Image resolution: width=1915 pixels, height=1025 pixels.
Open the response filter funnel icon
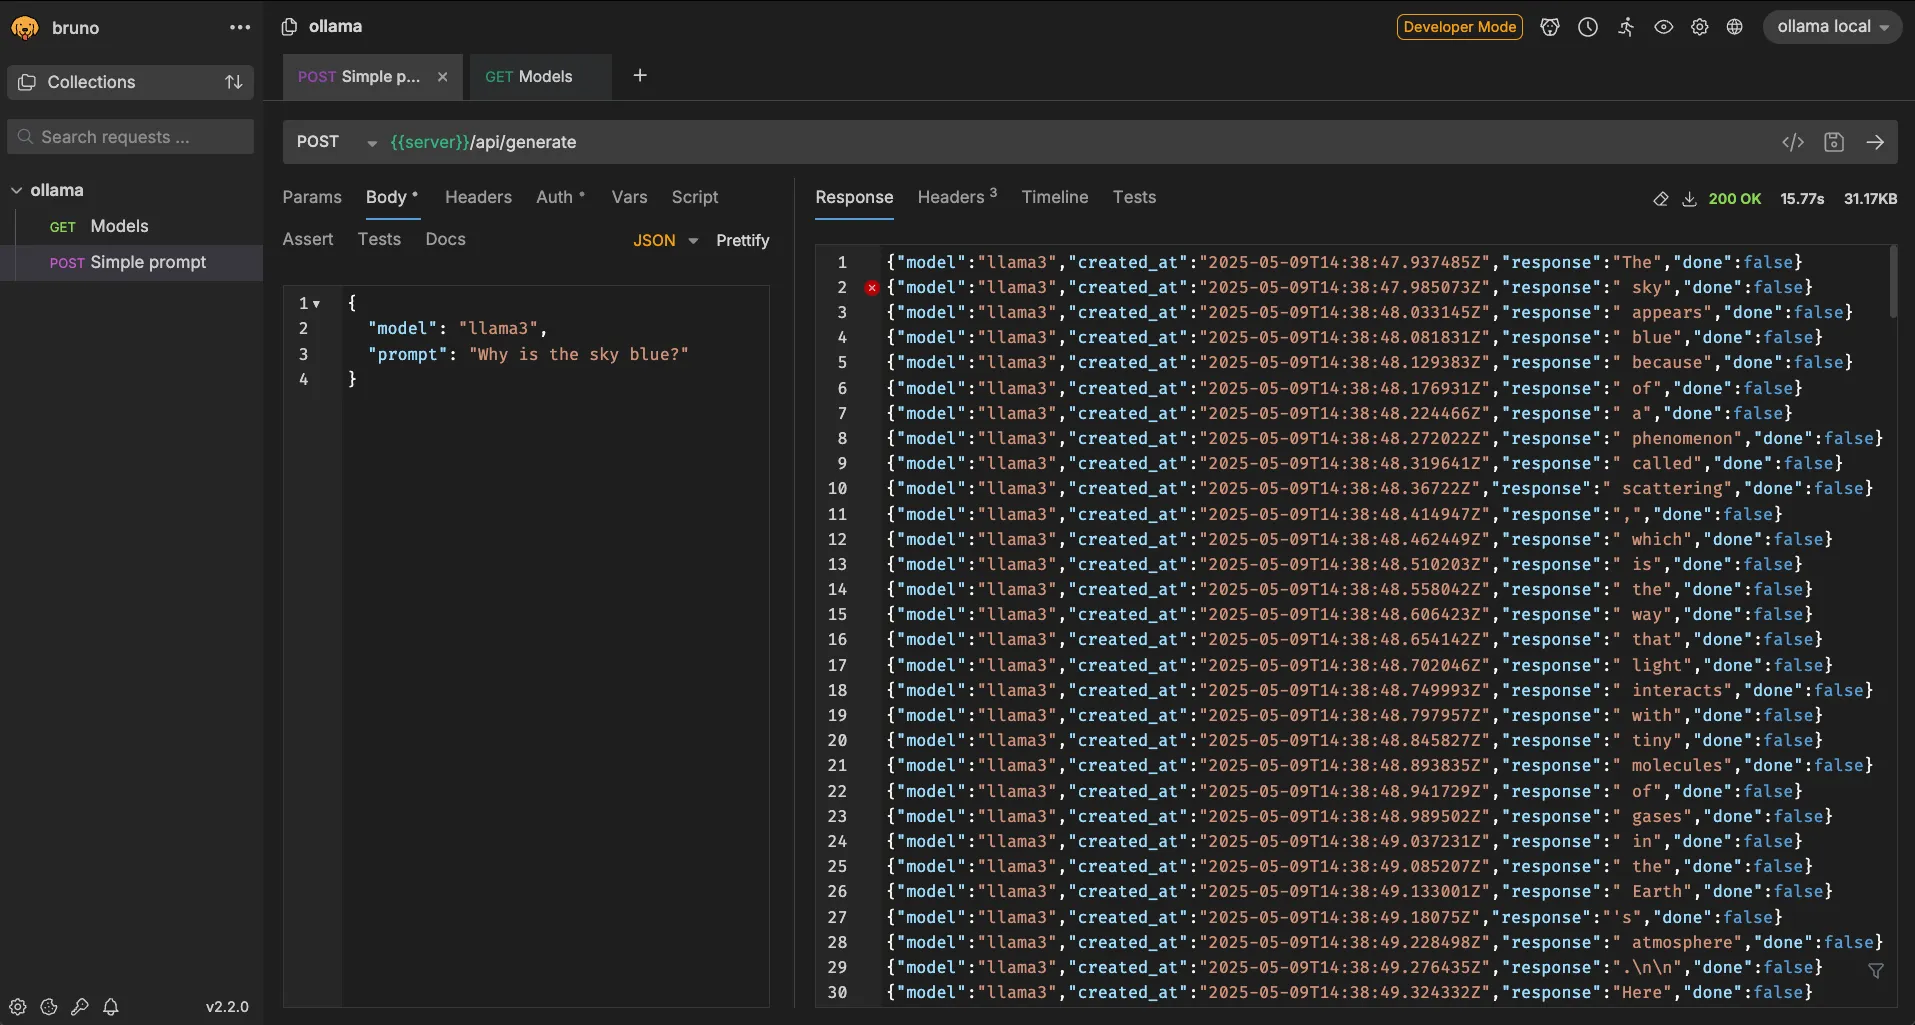tap(1876, 971)
